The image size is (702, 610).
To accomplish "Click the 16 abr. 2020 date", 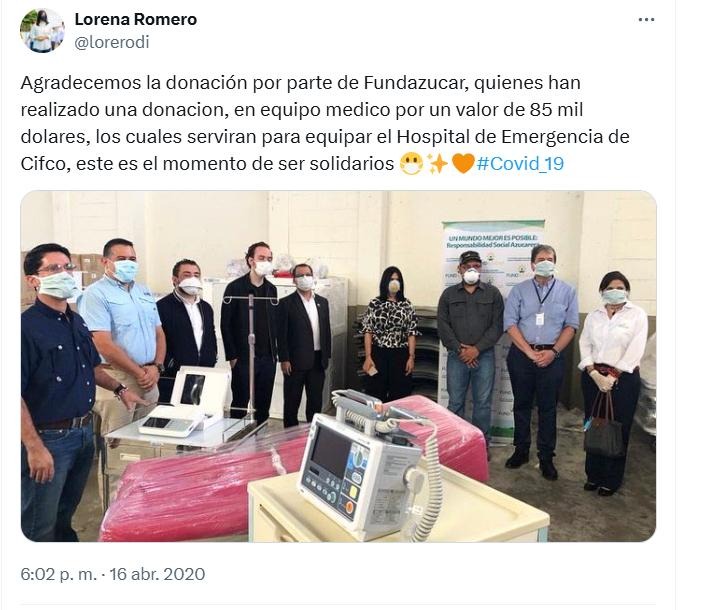I will pos(157,574).
